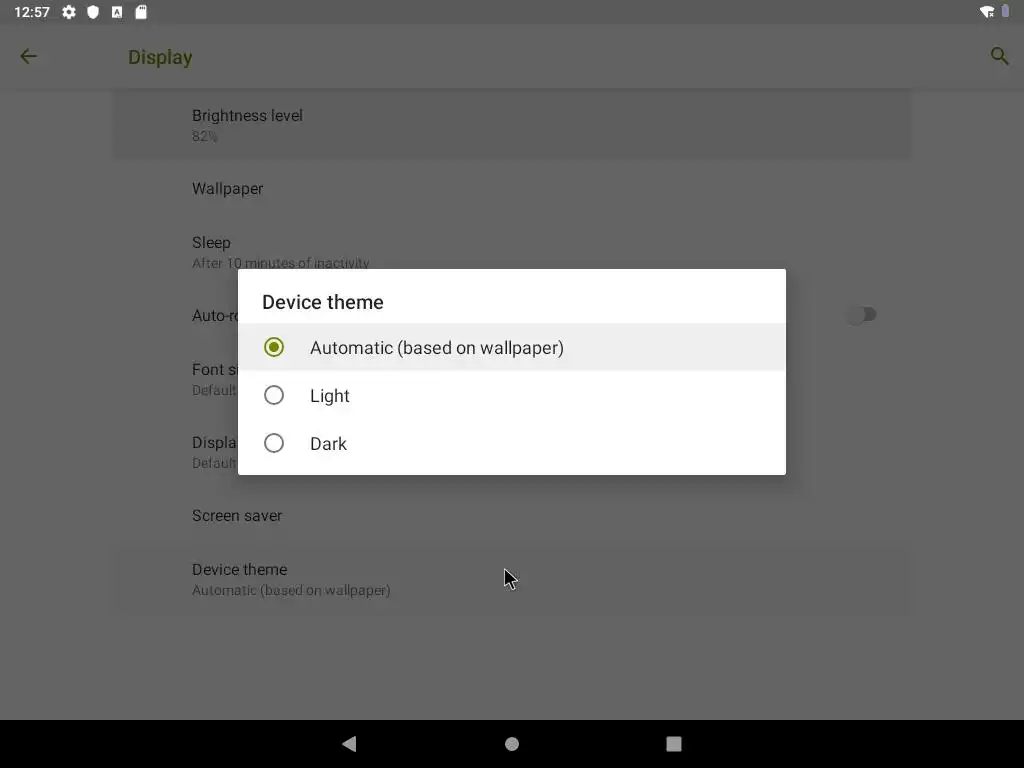The image size is (1024, 768).
Task: Open Brightness level setting
Action: pyautogui.click(x=512, y=125)
